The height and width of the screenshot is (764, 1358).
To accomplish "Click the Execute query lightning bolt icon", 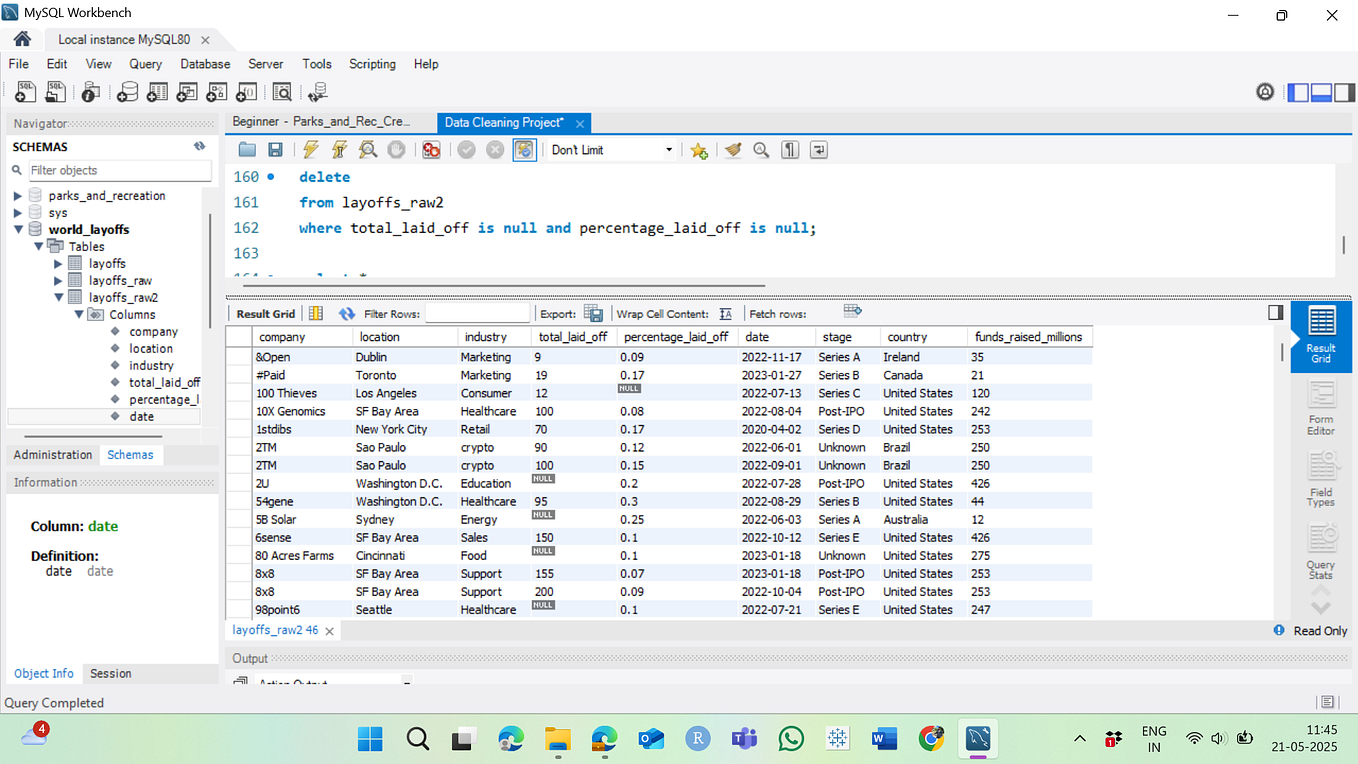I will tap(310, 149).
